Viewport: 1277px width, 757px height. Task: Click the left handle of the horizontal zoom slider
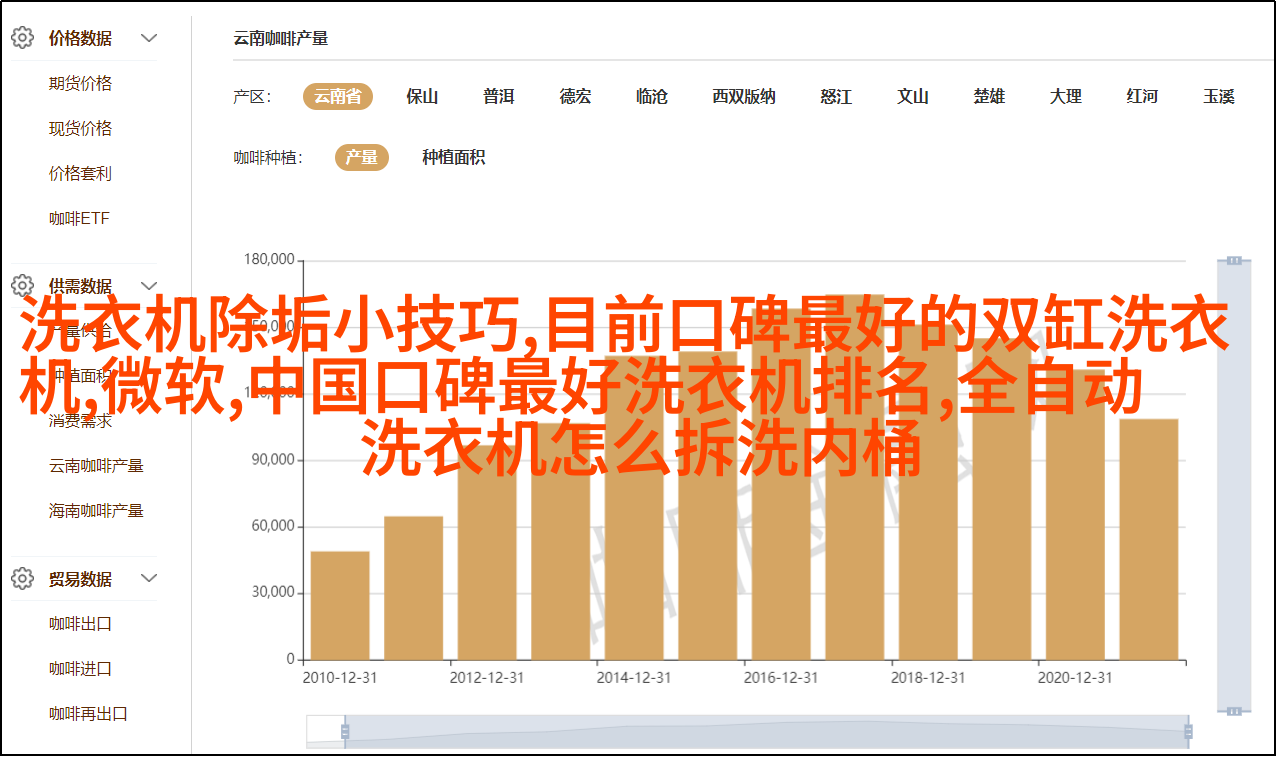click(x=345, y=731)
